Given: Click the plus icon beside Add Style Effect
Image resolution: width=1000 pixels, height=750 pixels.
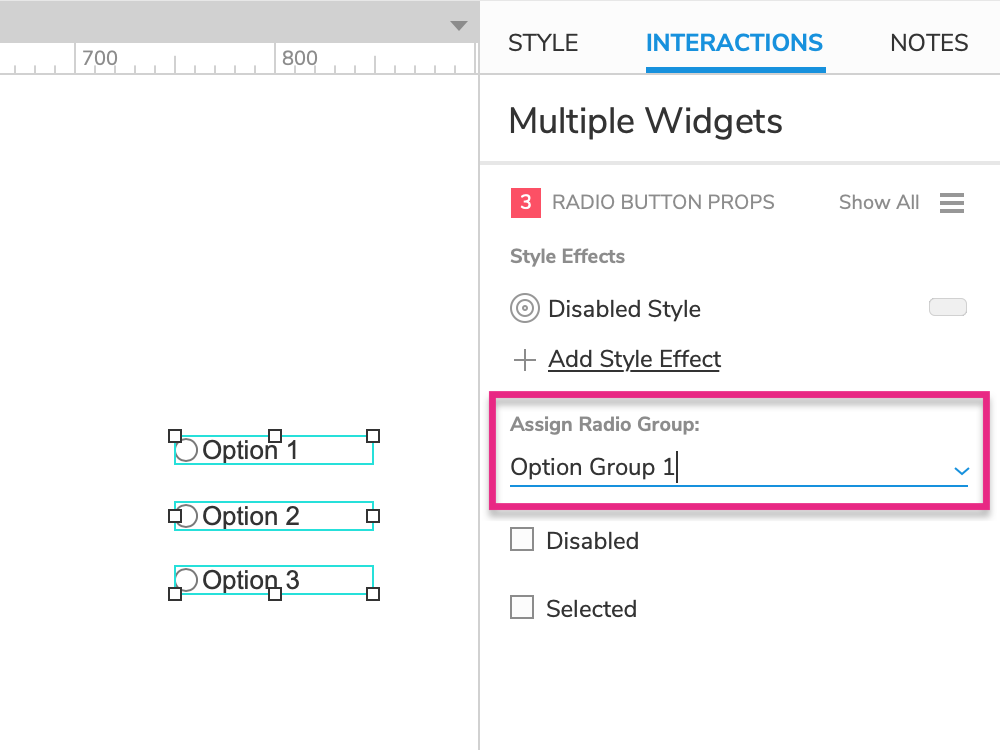Looking at the screenshot, I should pos(525,360).
